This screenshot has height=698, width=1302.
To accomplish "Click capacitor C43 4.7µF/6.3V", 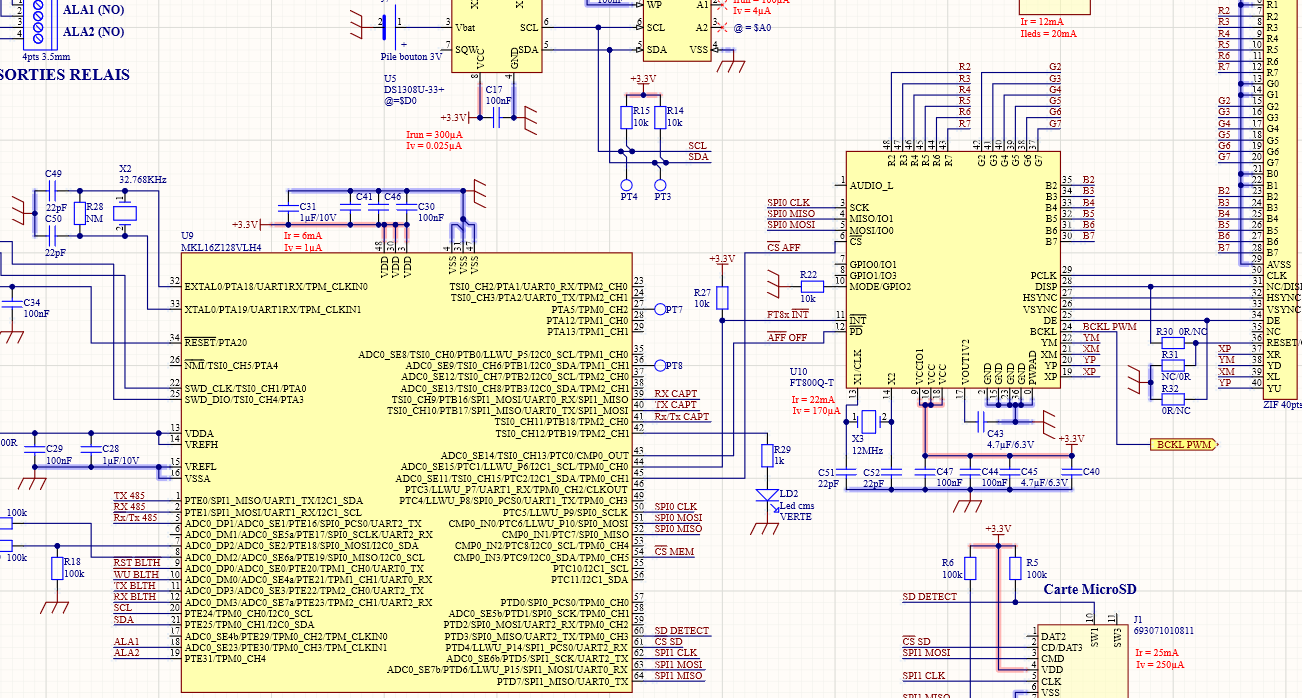I will pyautogui.click(x=983, y=420).
